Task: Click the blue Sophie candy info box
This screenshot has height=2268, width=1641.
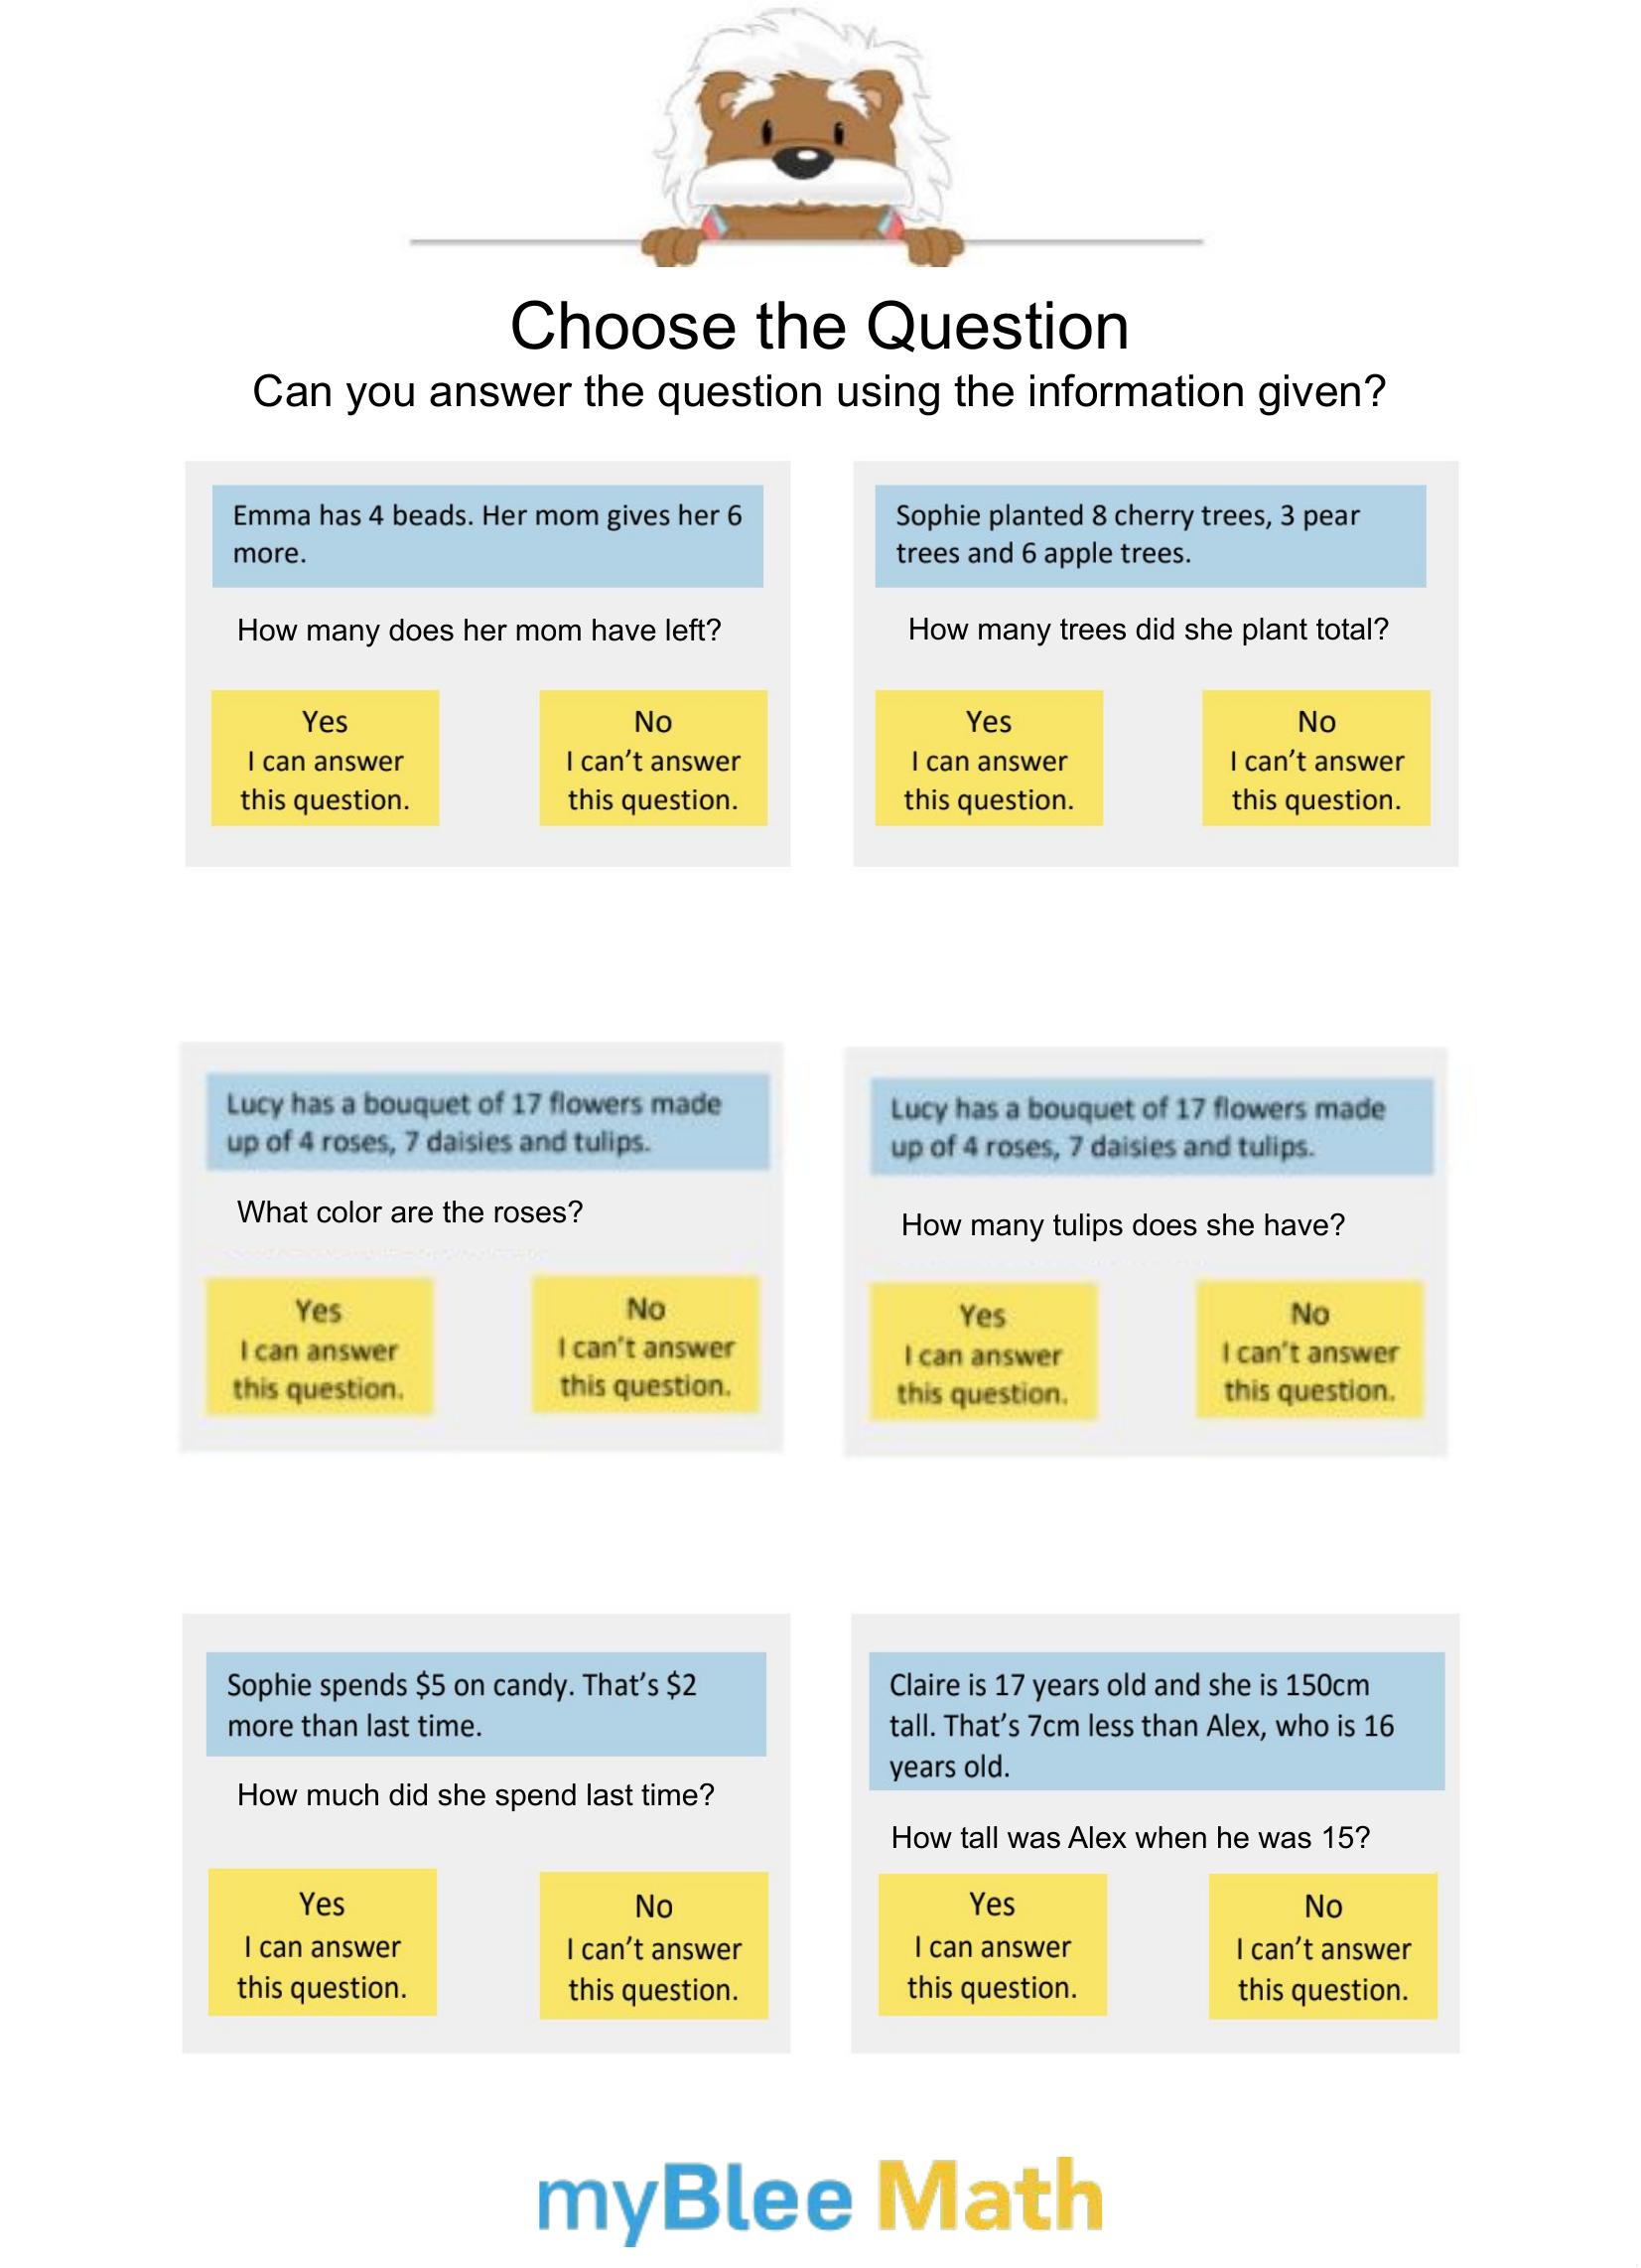Action: pyautogui.click(x=486, y=1705)
